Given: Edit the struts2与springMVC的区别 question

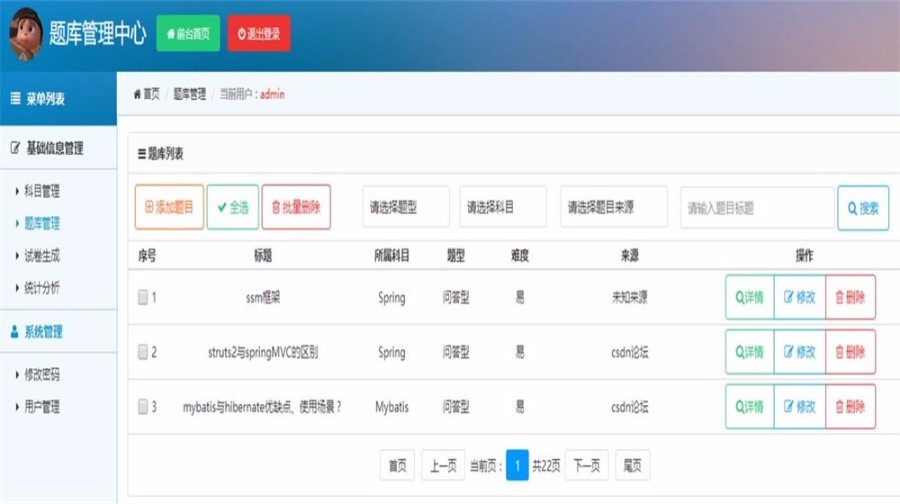Looking at the screenshot, I should [800, 352].
